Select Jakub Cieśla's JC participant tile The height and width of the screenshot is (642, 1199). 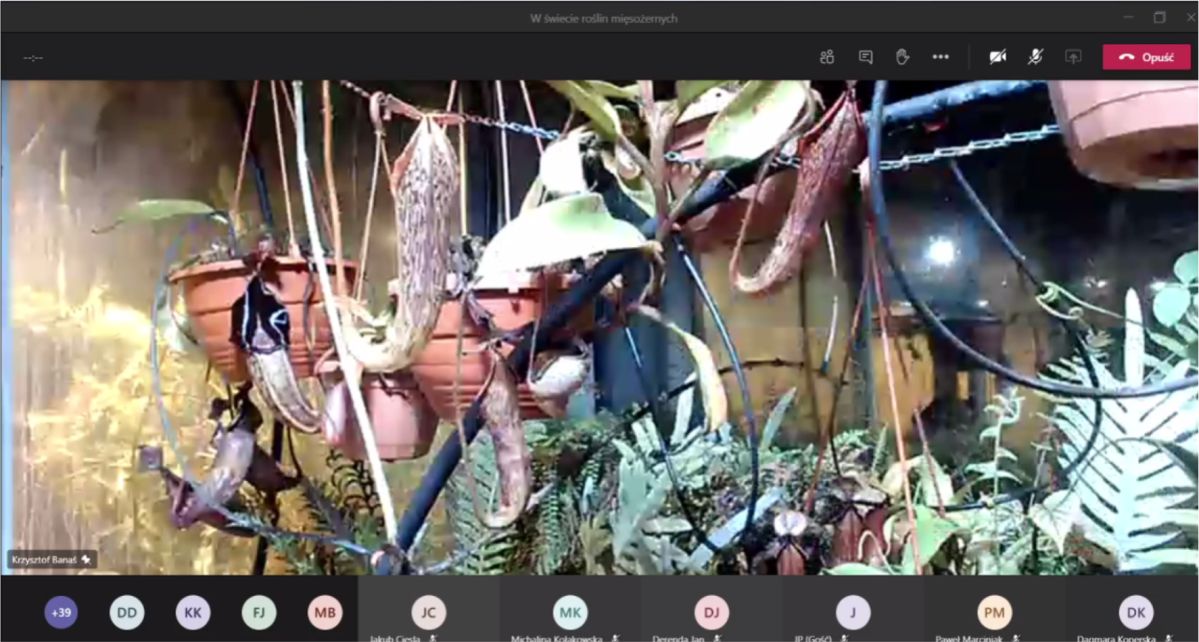point(428,612)
